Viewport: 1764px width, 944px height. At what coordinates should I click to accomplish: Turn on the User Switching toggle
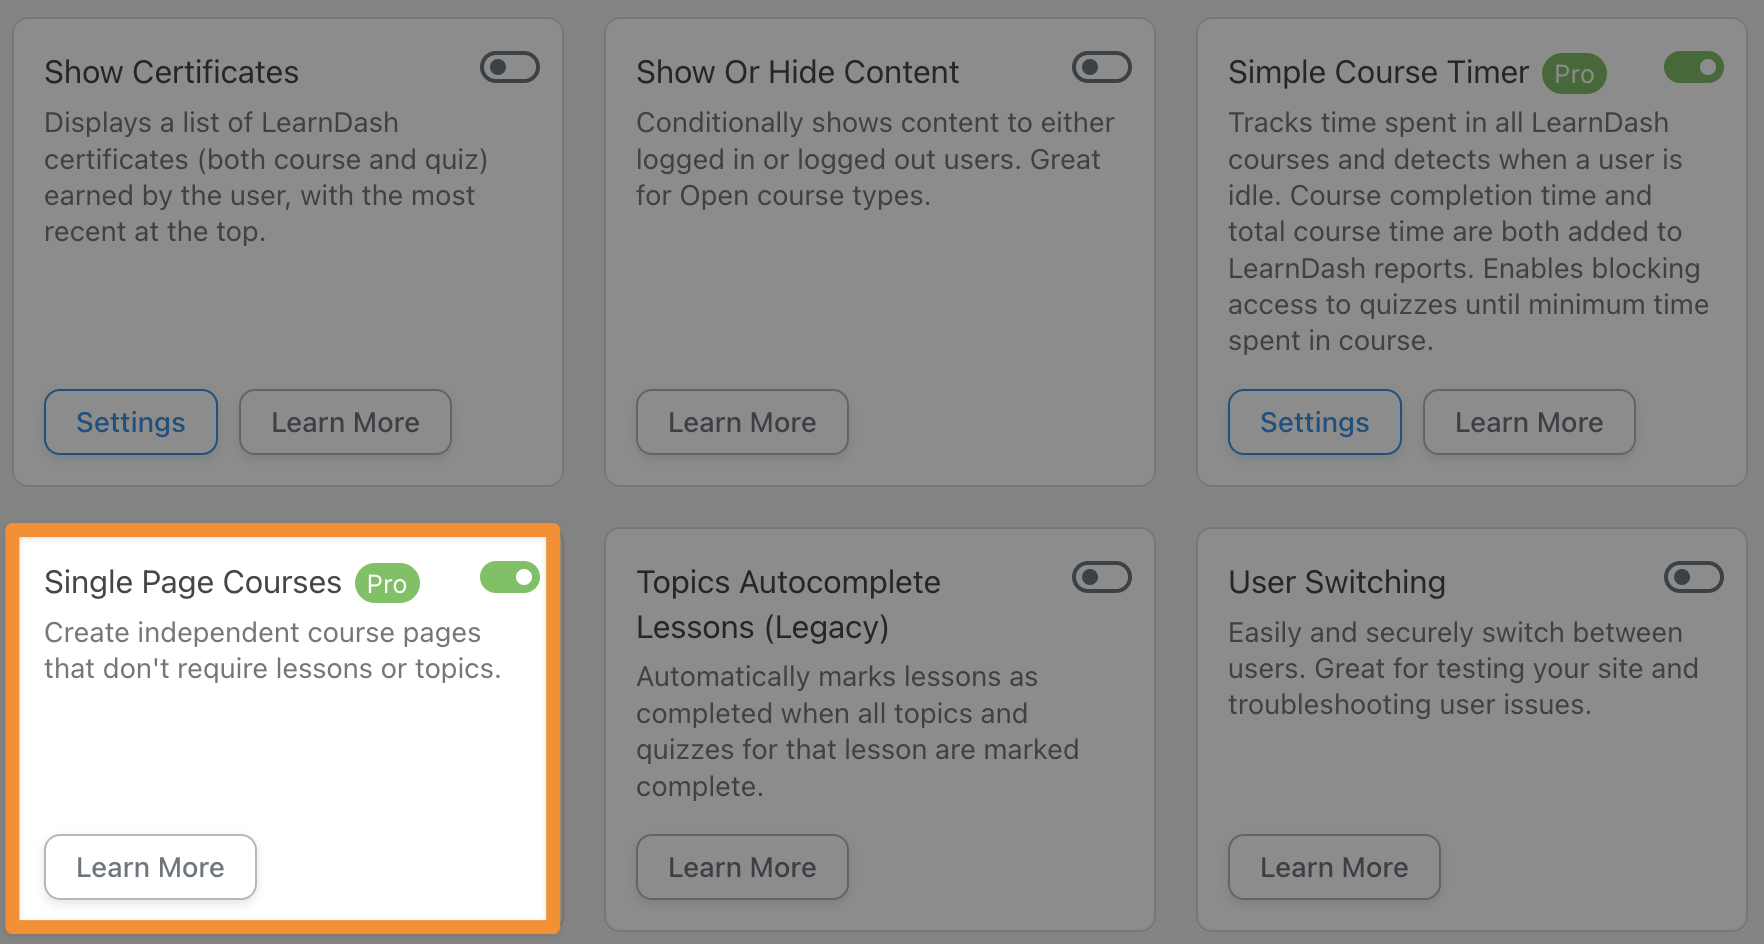pyautogui.click(x=1693, y=577)
